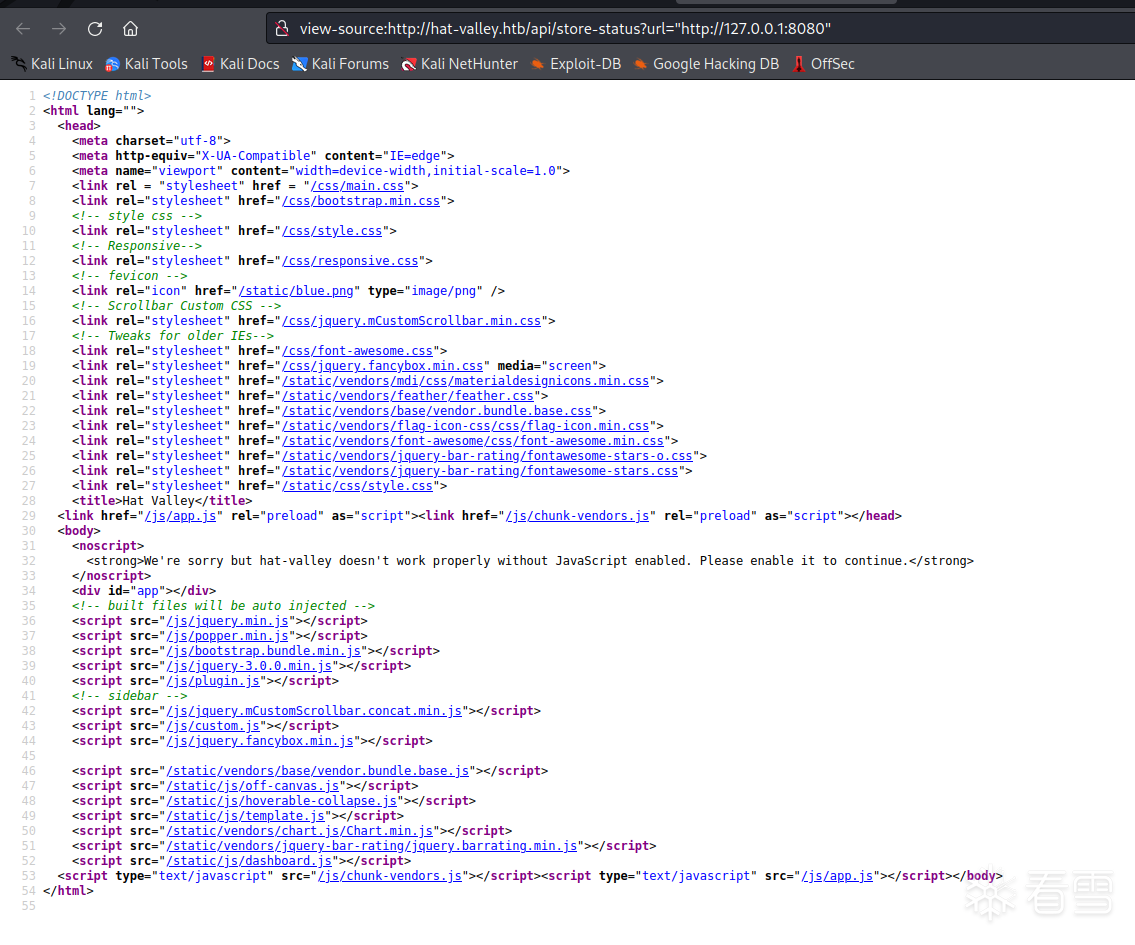Open the hoverable-collapse.js link
The height and width of the screenshot is (945, 1135).
tap(282, 801)
